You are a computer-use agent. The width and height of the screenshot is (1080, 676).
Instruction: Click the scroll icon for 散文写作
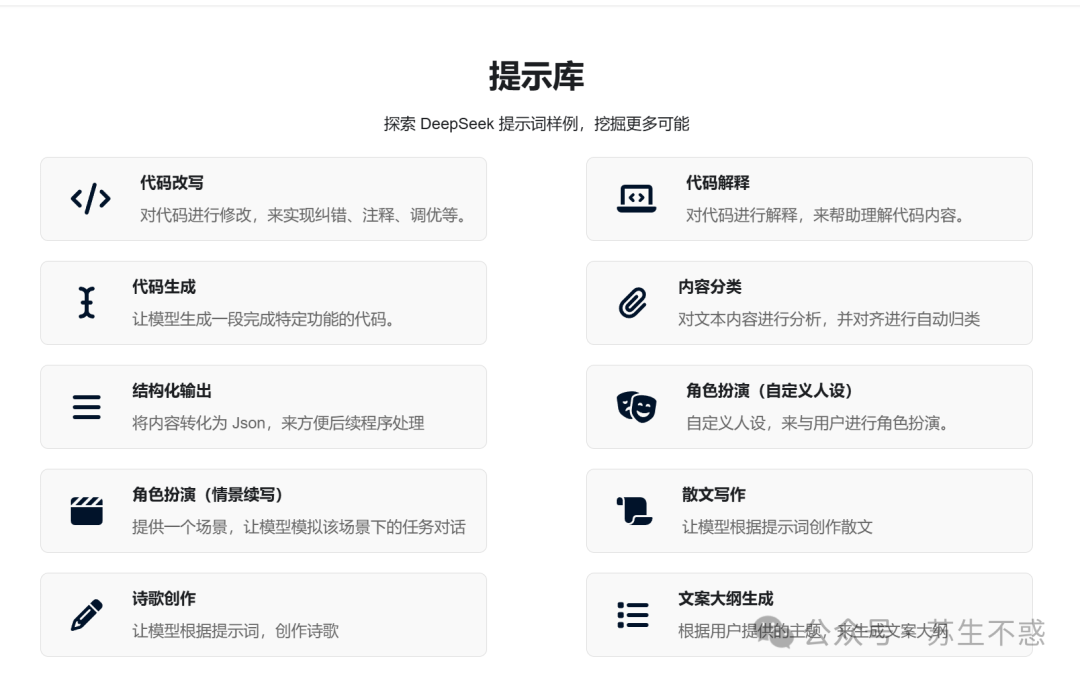point(634,511)
